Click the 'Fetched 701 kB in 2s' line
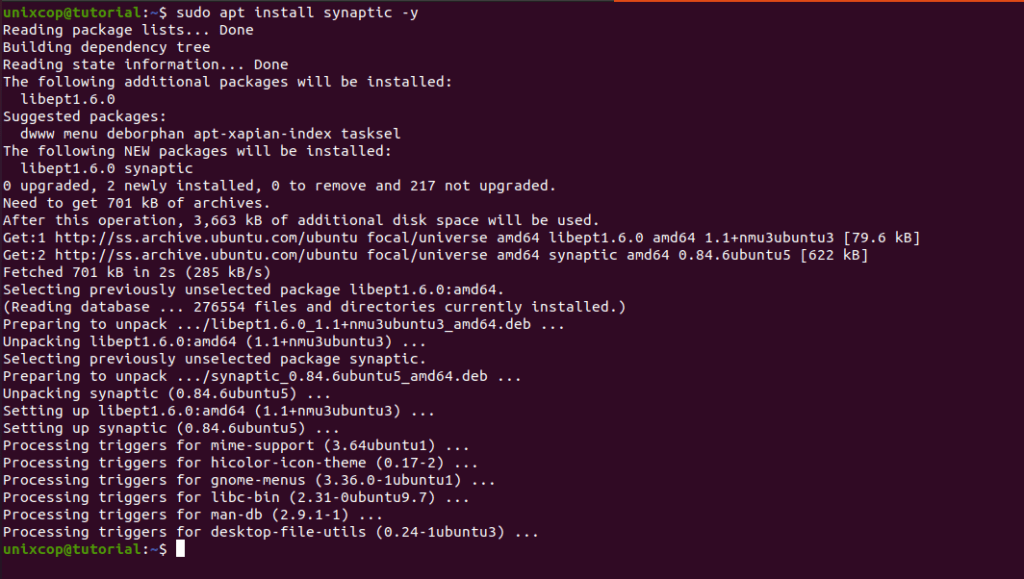 (136, 272)
